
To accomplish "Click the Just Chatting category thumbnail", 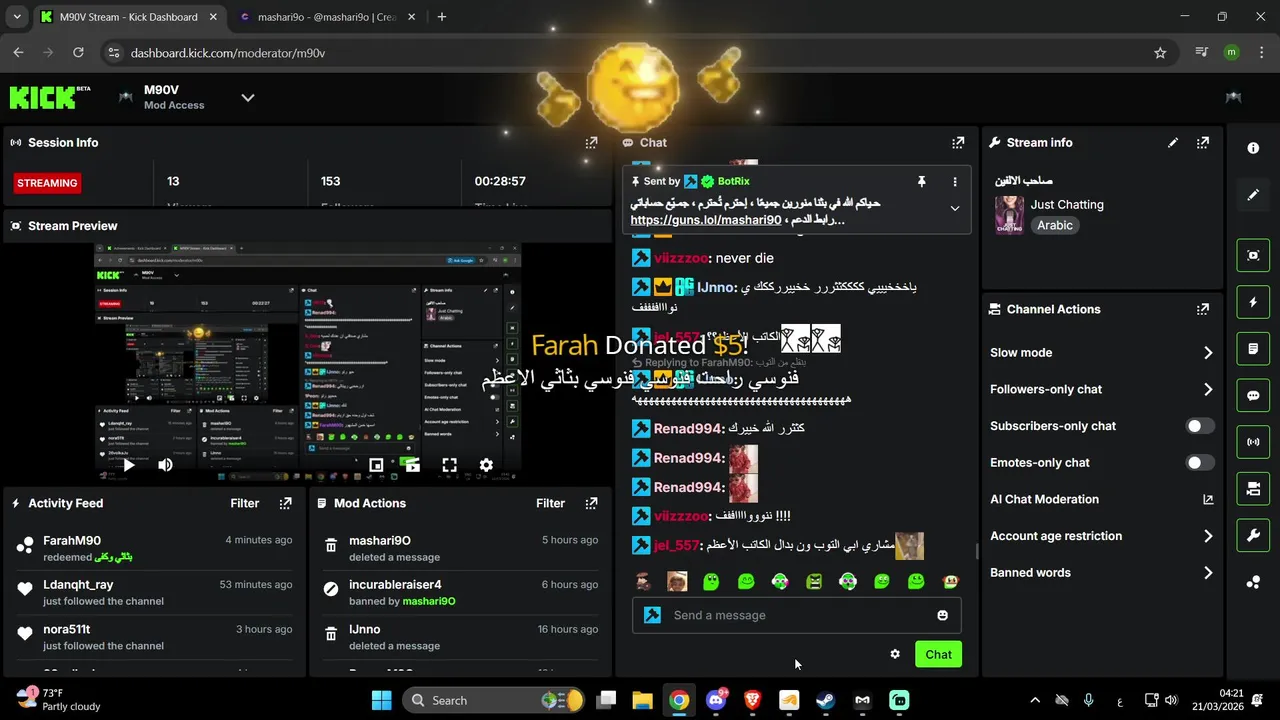I will point(1009,215).
